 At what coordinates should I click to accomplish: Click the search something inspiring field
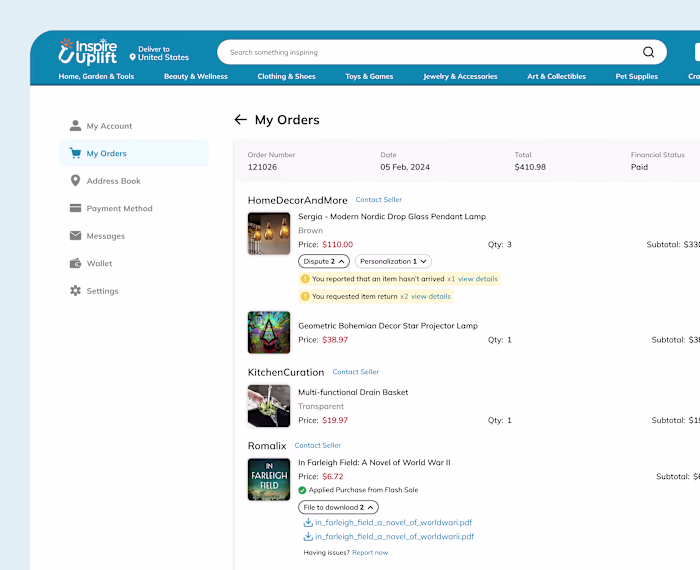[x=442, y=52]
